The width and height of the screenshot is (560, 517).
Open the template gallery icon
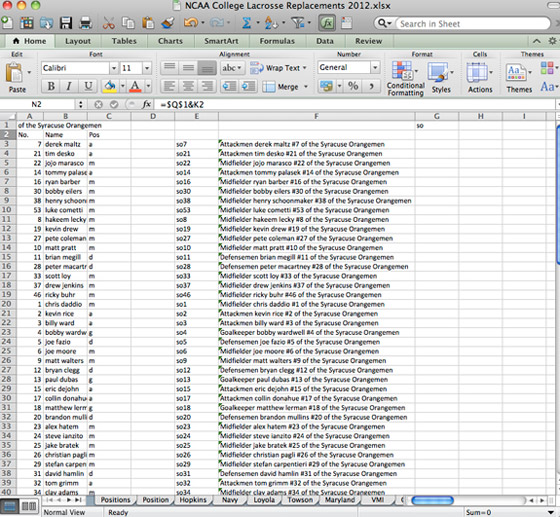point(27,23)
